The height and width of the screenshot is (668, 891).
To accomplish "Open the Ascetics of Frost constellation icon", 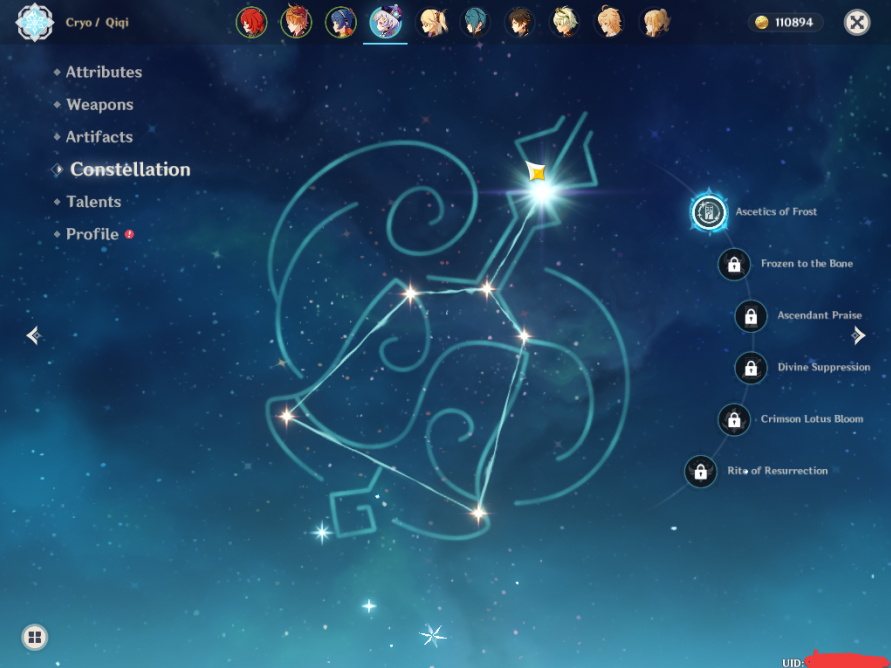I will [x=709, y=212].
